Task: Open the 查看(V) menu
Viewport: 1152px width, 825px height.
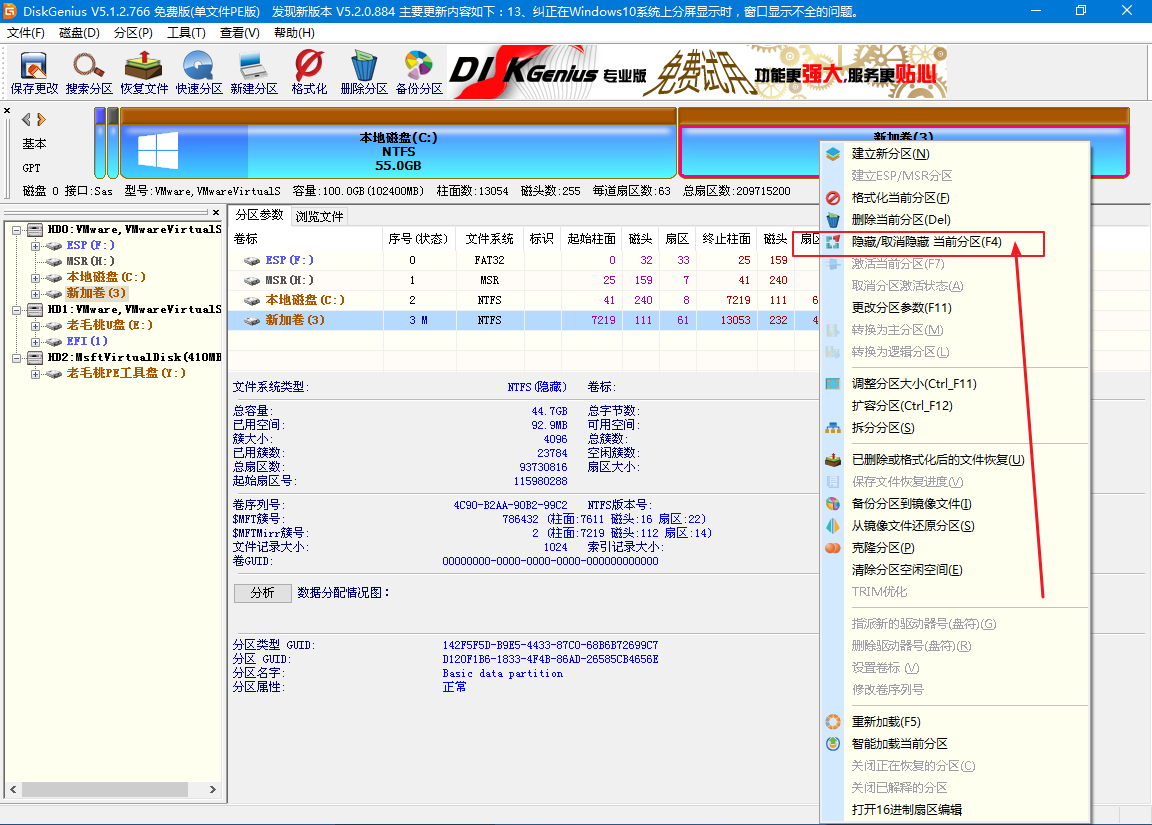Action: [240, 33]
